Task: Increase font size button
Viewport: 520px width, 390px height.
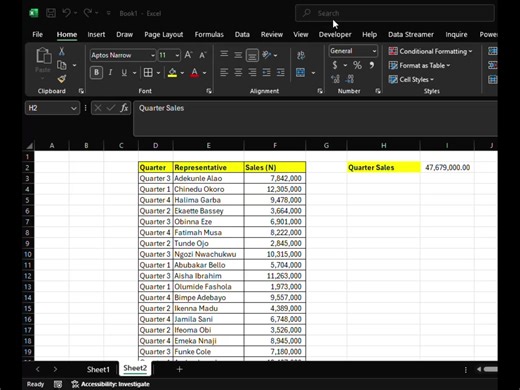Action: pos(188,55)
